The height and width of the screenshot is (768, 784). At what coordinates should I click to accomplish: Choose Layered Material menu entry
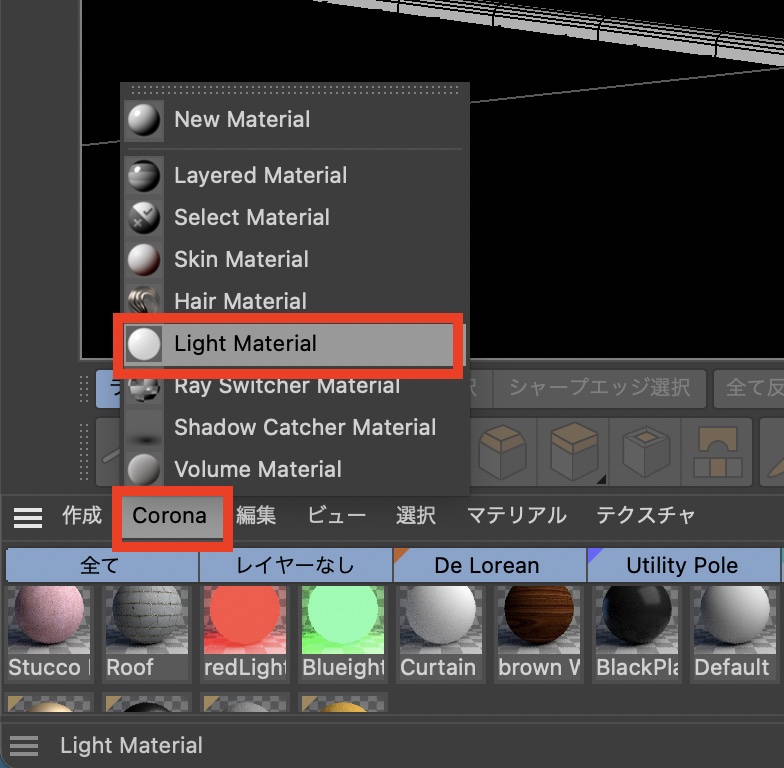[x=295, y=176]
